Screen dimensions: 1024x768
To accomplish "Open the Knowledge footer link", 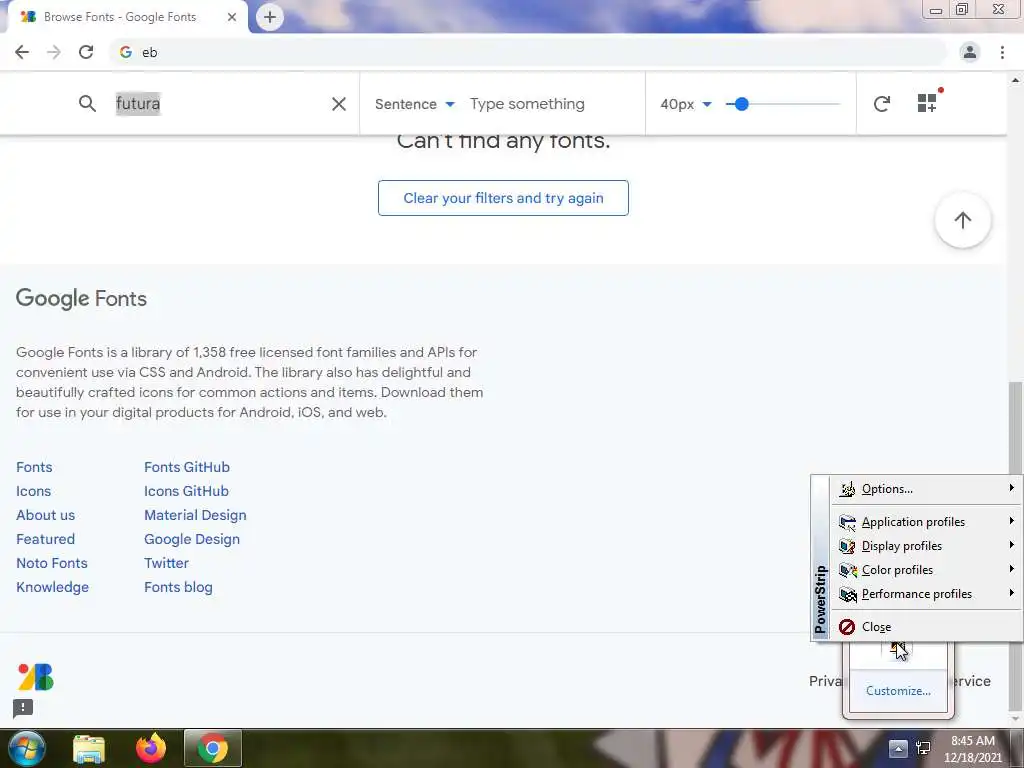I will 52,588.
